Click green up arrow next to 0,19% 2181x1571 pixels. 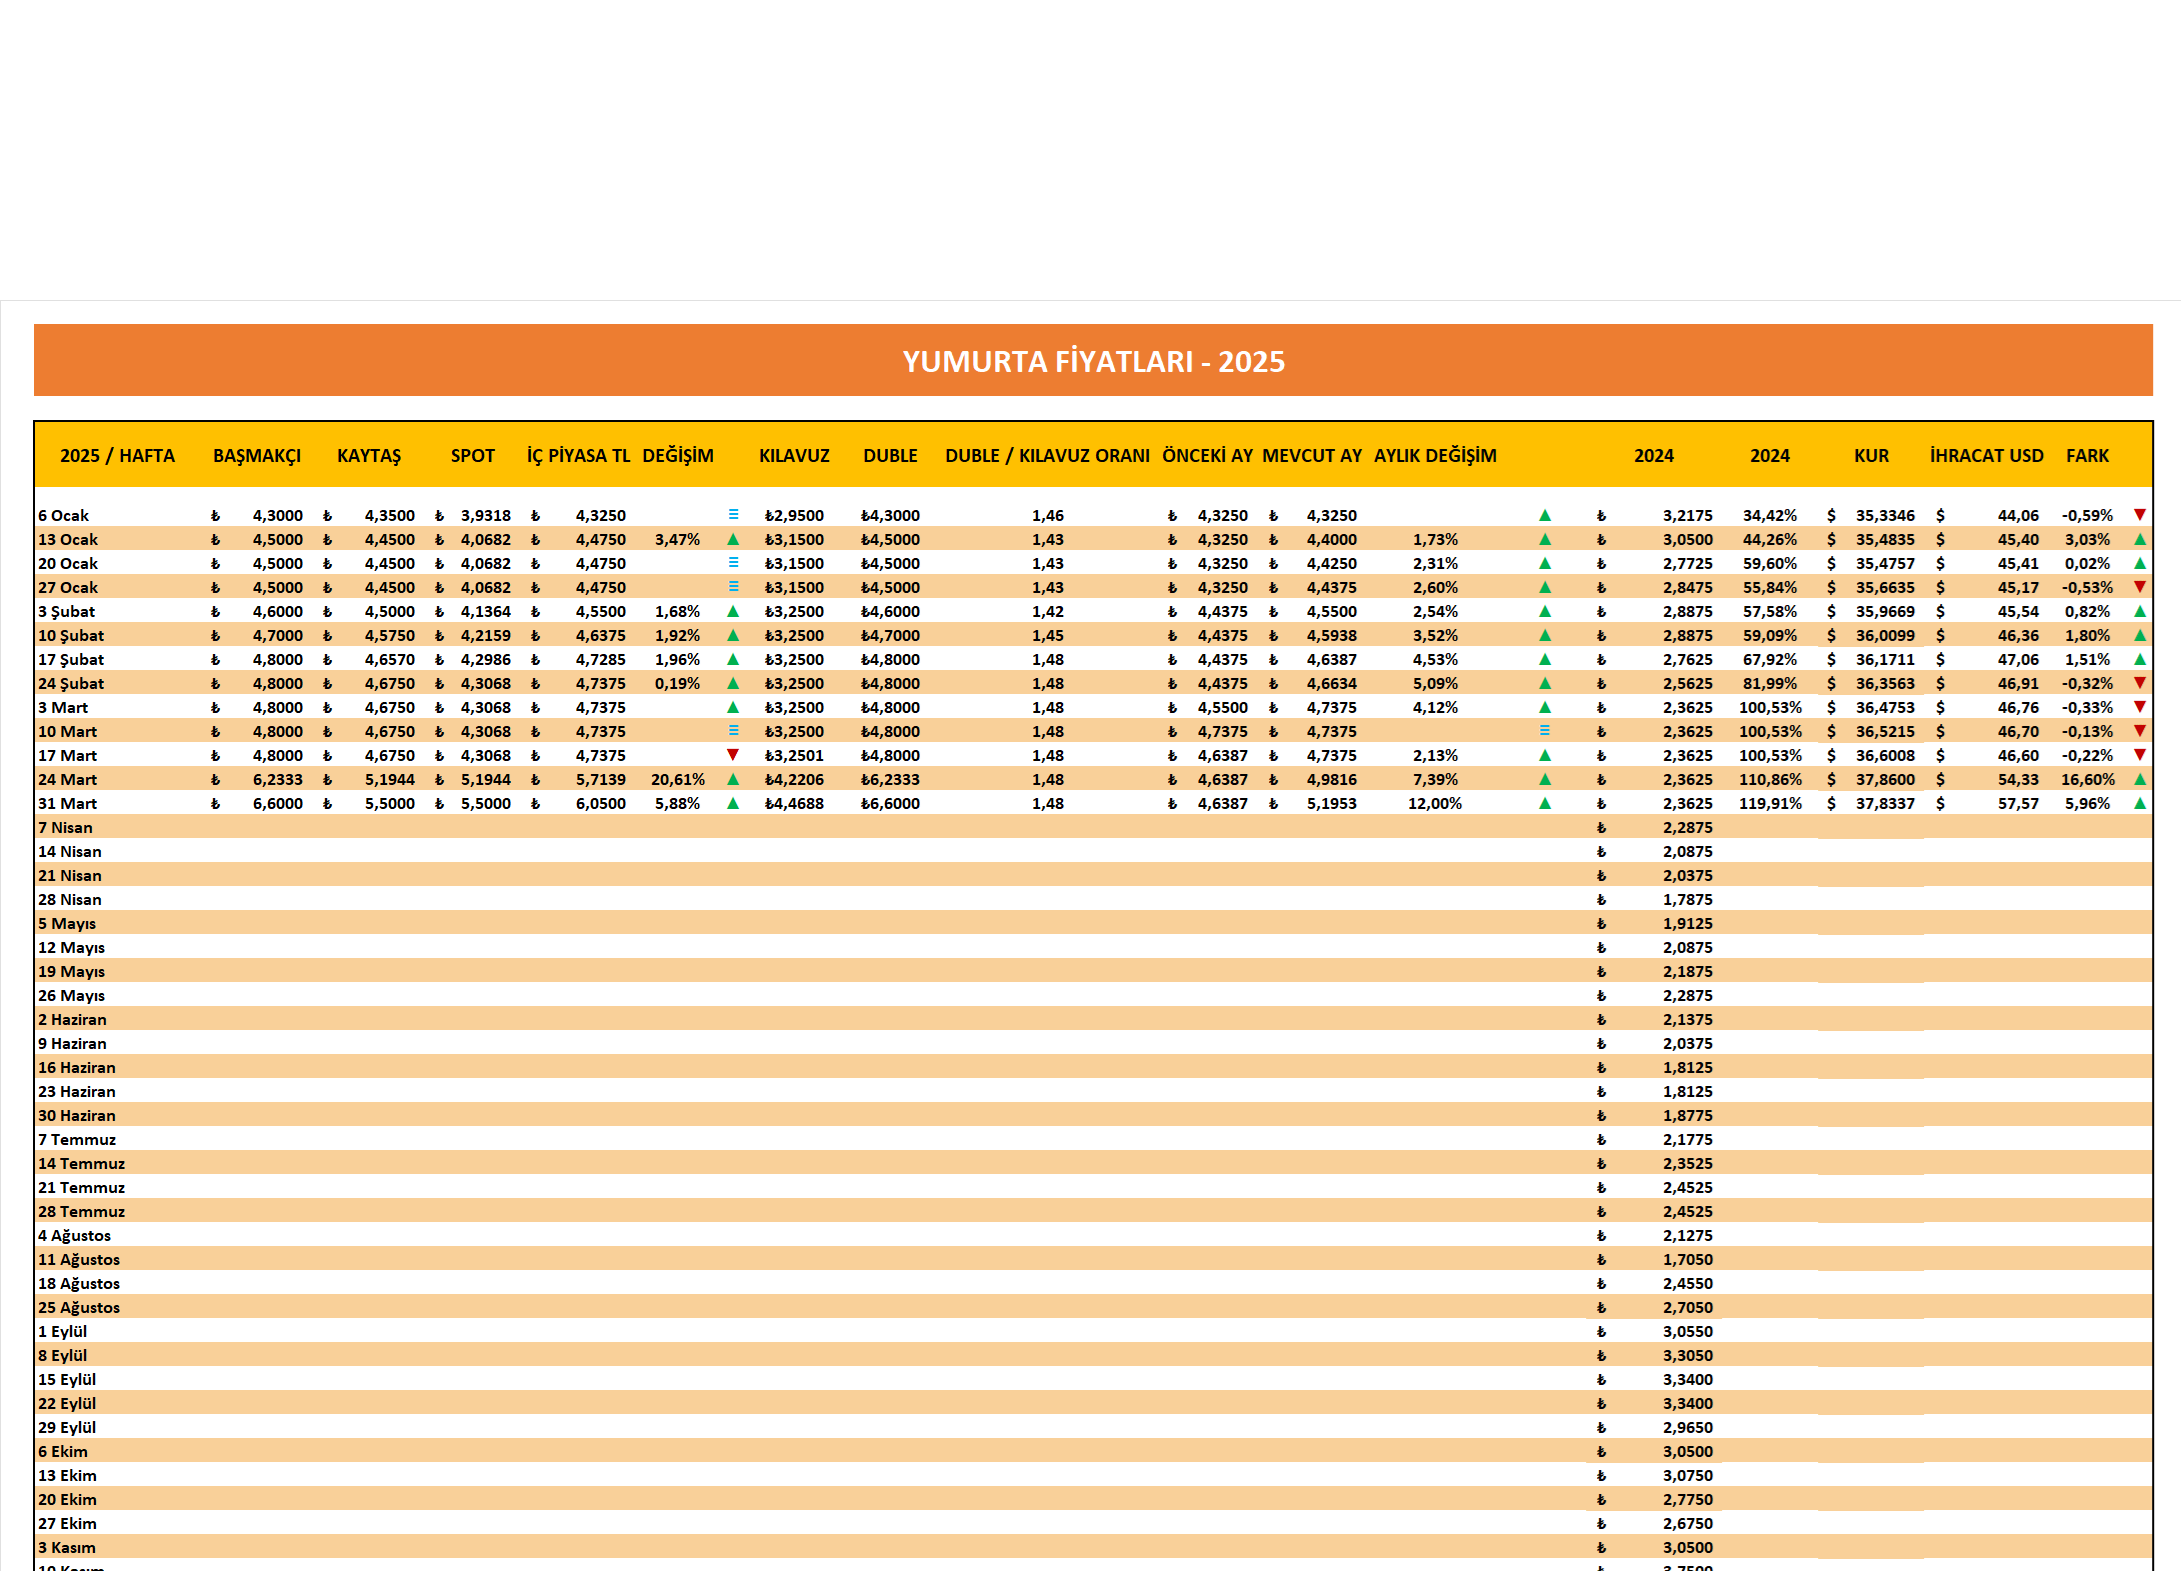[x=733, y=683]
